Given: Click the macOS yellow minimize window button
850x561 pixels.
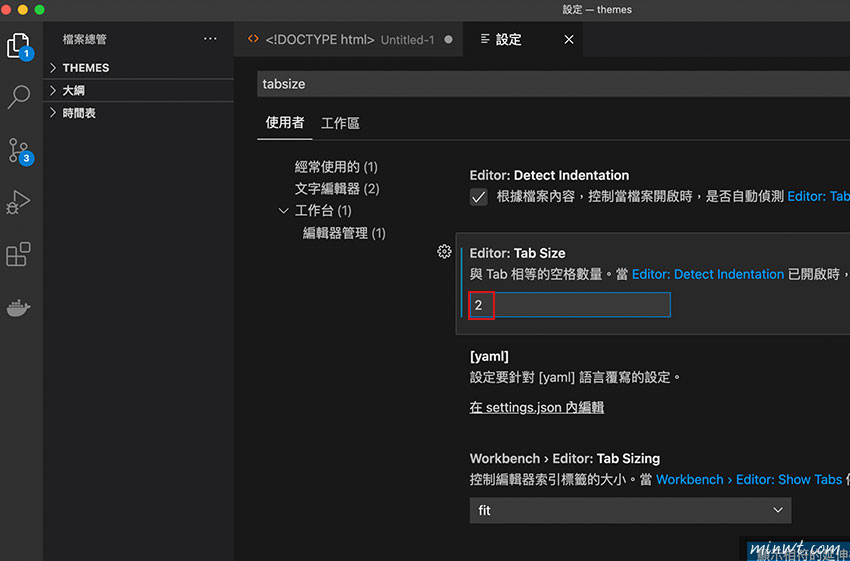Looking at the screenshot, I should tap(23, 9).
